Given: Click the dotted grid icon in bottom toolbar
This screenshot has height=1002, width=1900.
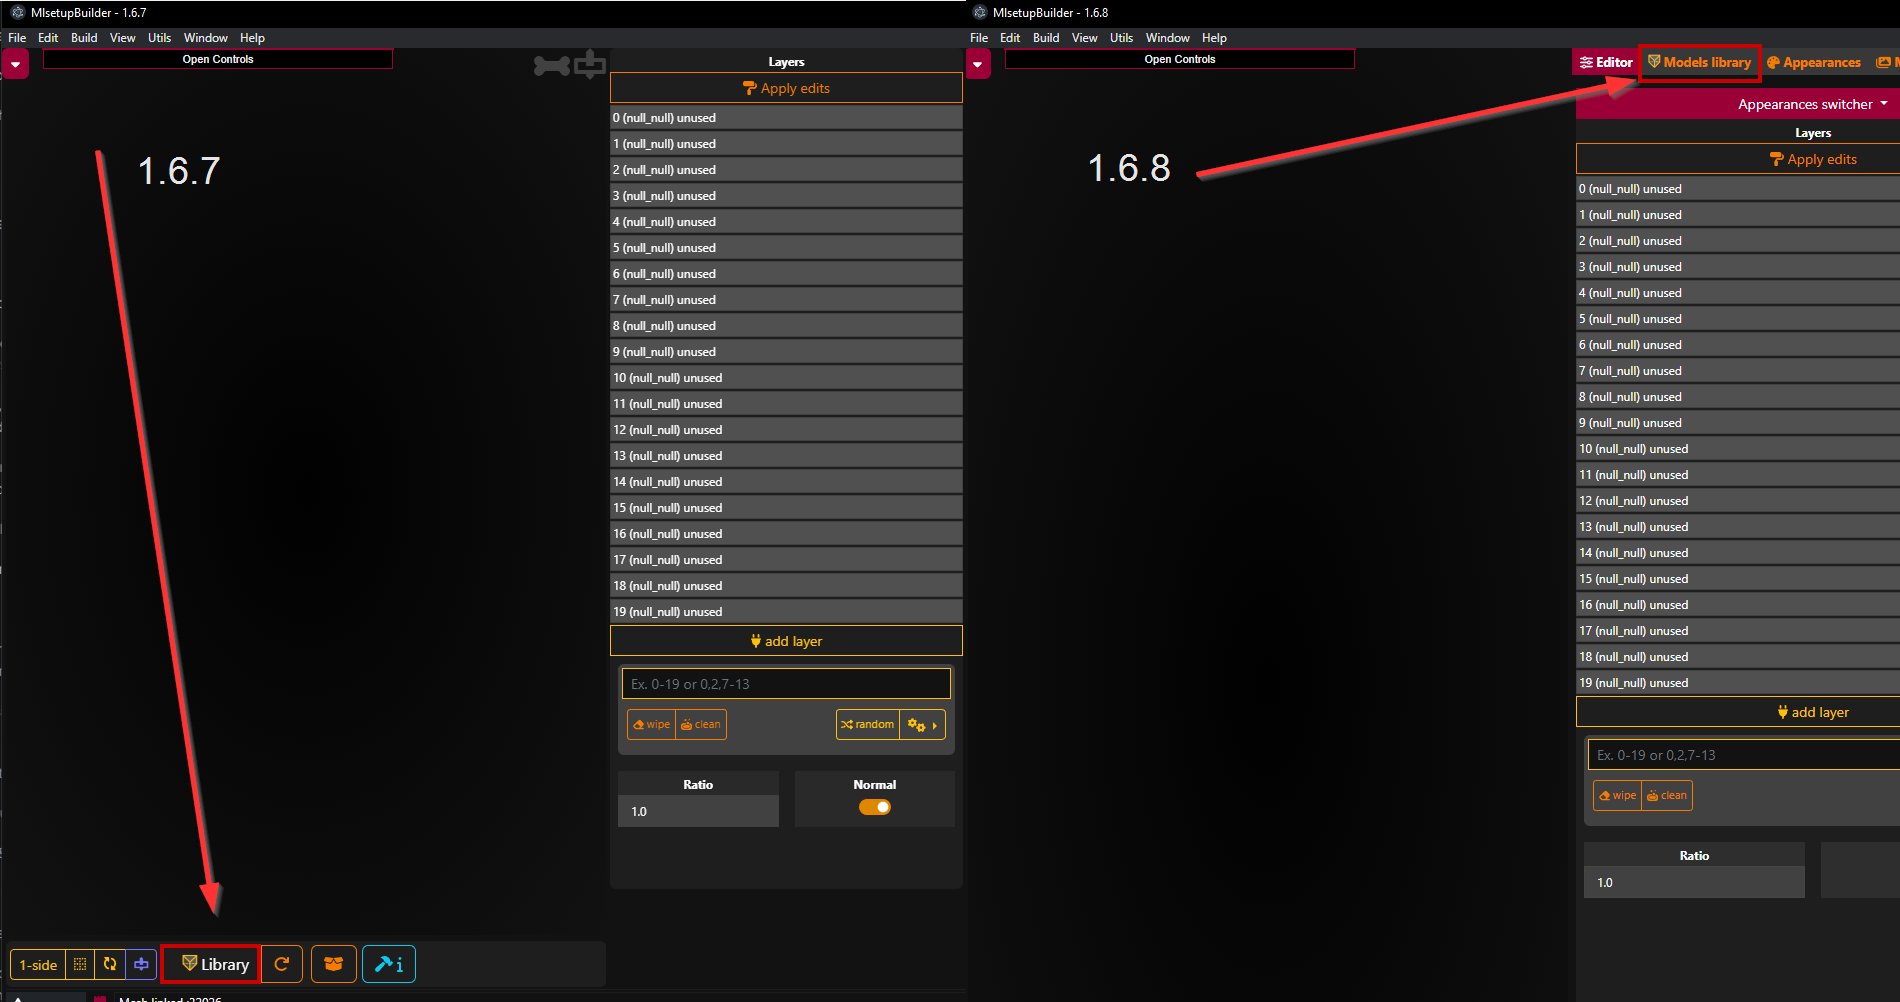Looking at the screenshot, I should point(80,964).
